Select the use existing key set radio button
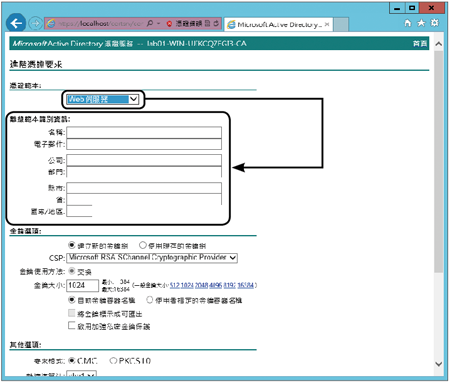This screenshot has height=383, width=450. 143,245
